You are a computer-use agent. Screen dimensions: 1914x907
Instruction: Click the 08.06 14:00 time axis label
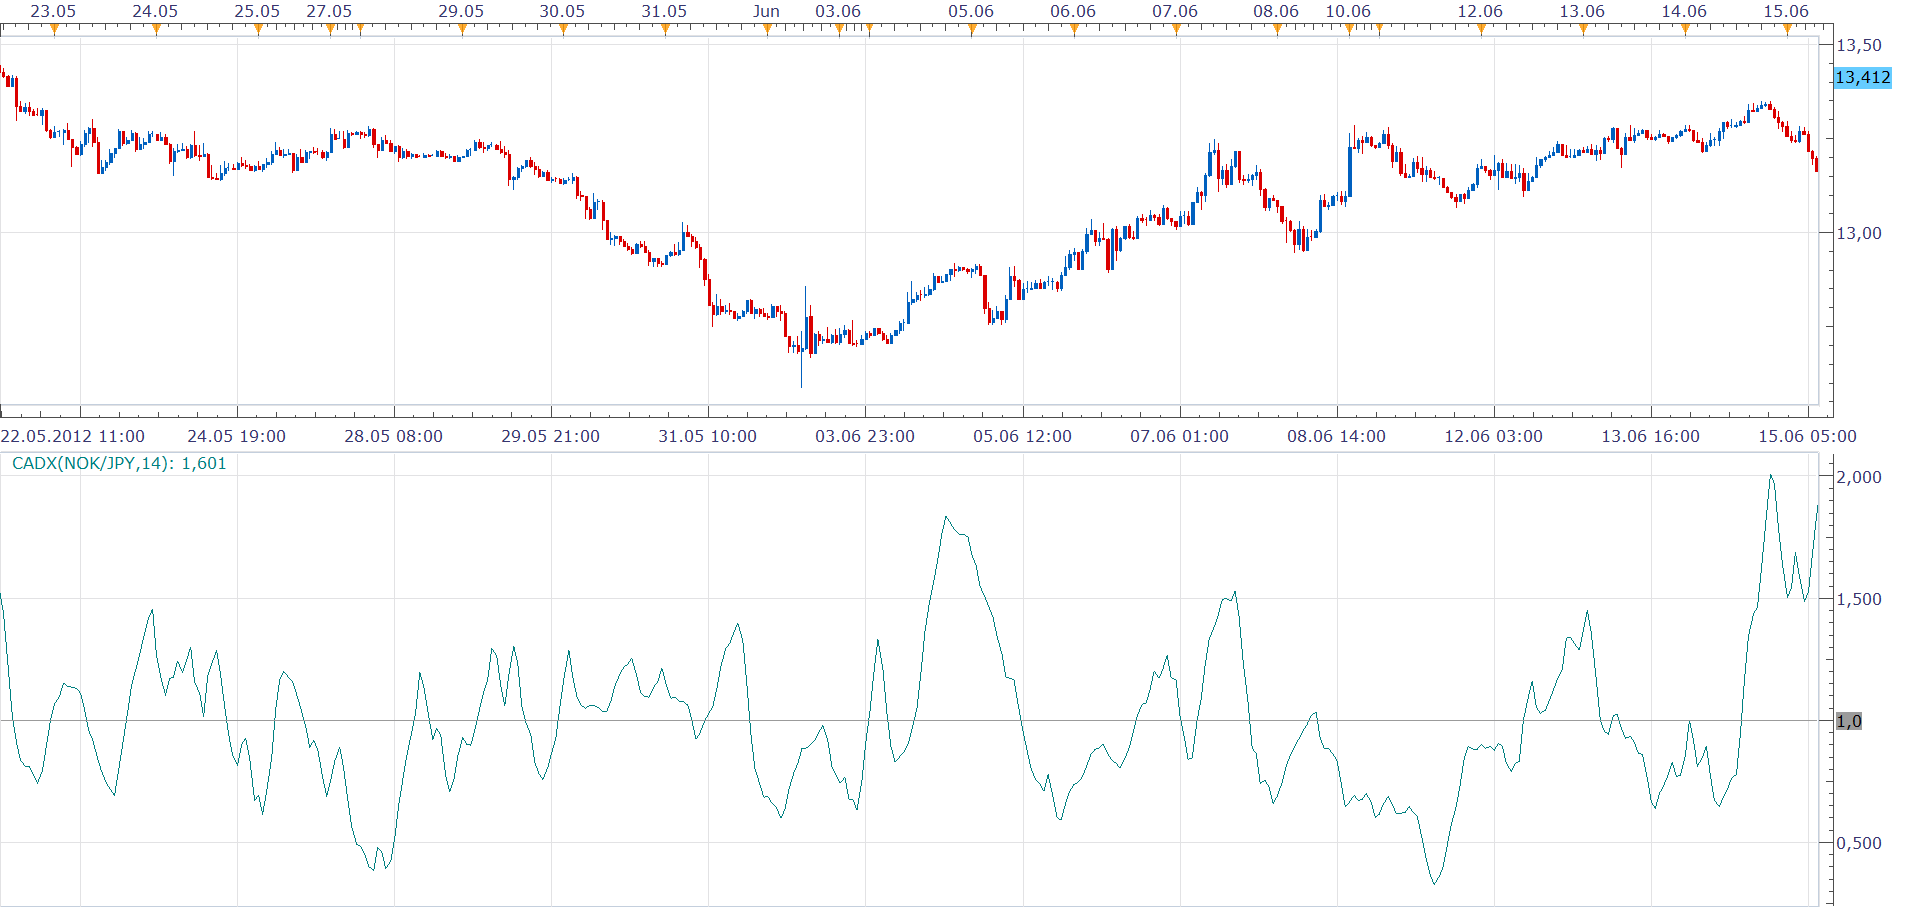click(x=1337, y=436)
